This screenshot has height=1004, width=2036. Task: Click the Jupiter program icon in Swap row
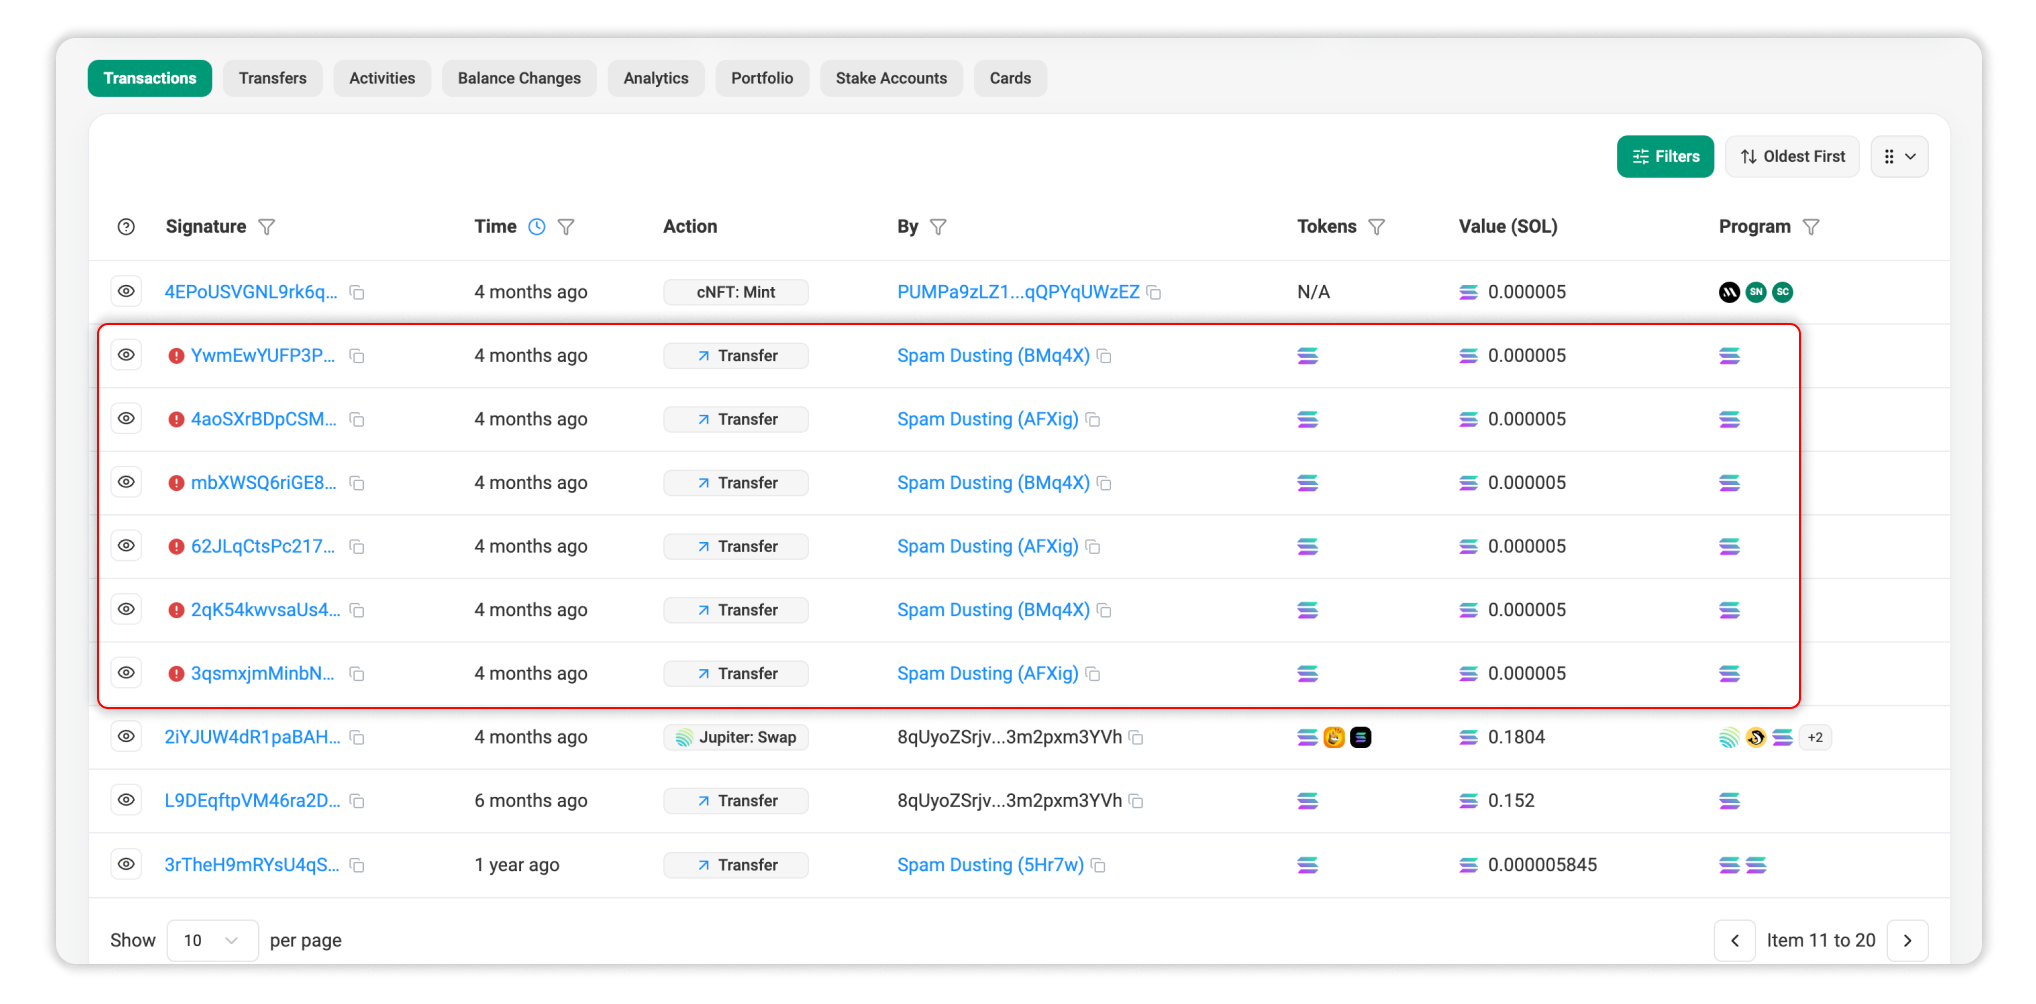pyautogui.click(x=1729, y=738)
